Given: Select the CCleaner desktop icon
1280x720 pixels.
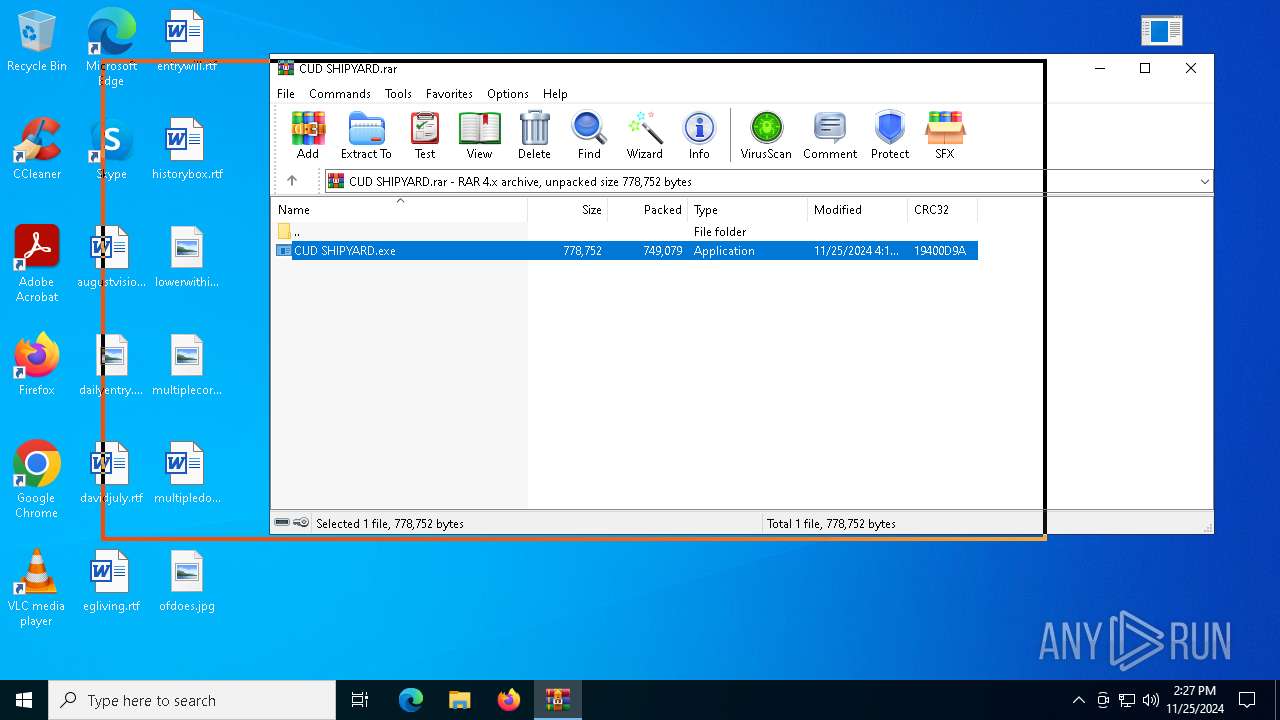Looking at the screenshot, I should click(x=36, y=150).
